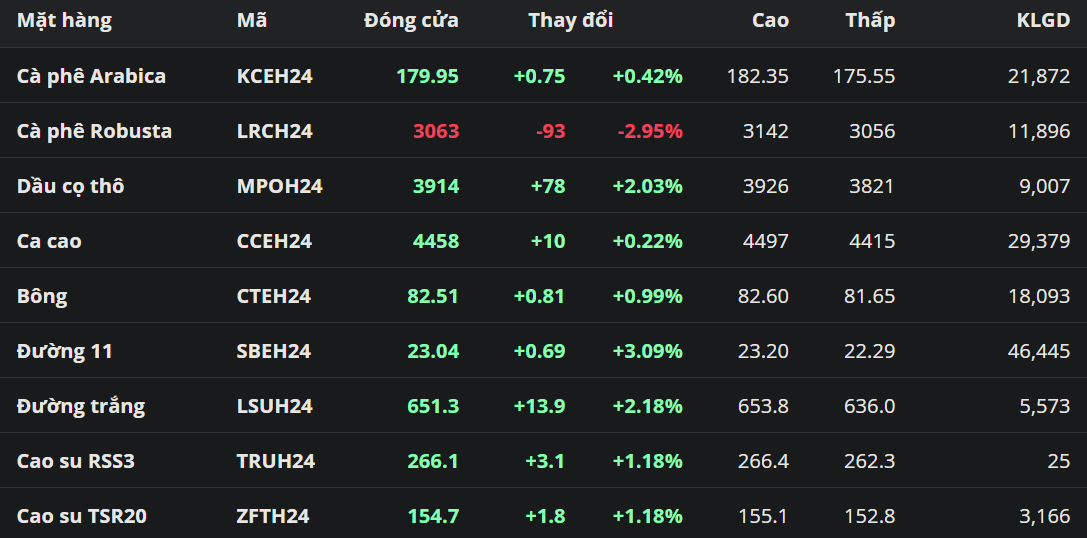Open the Đường trắng commodity

(80, 406)
